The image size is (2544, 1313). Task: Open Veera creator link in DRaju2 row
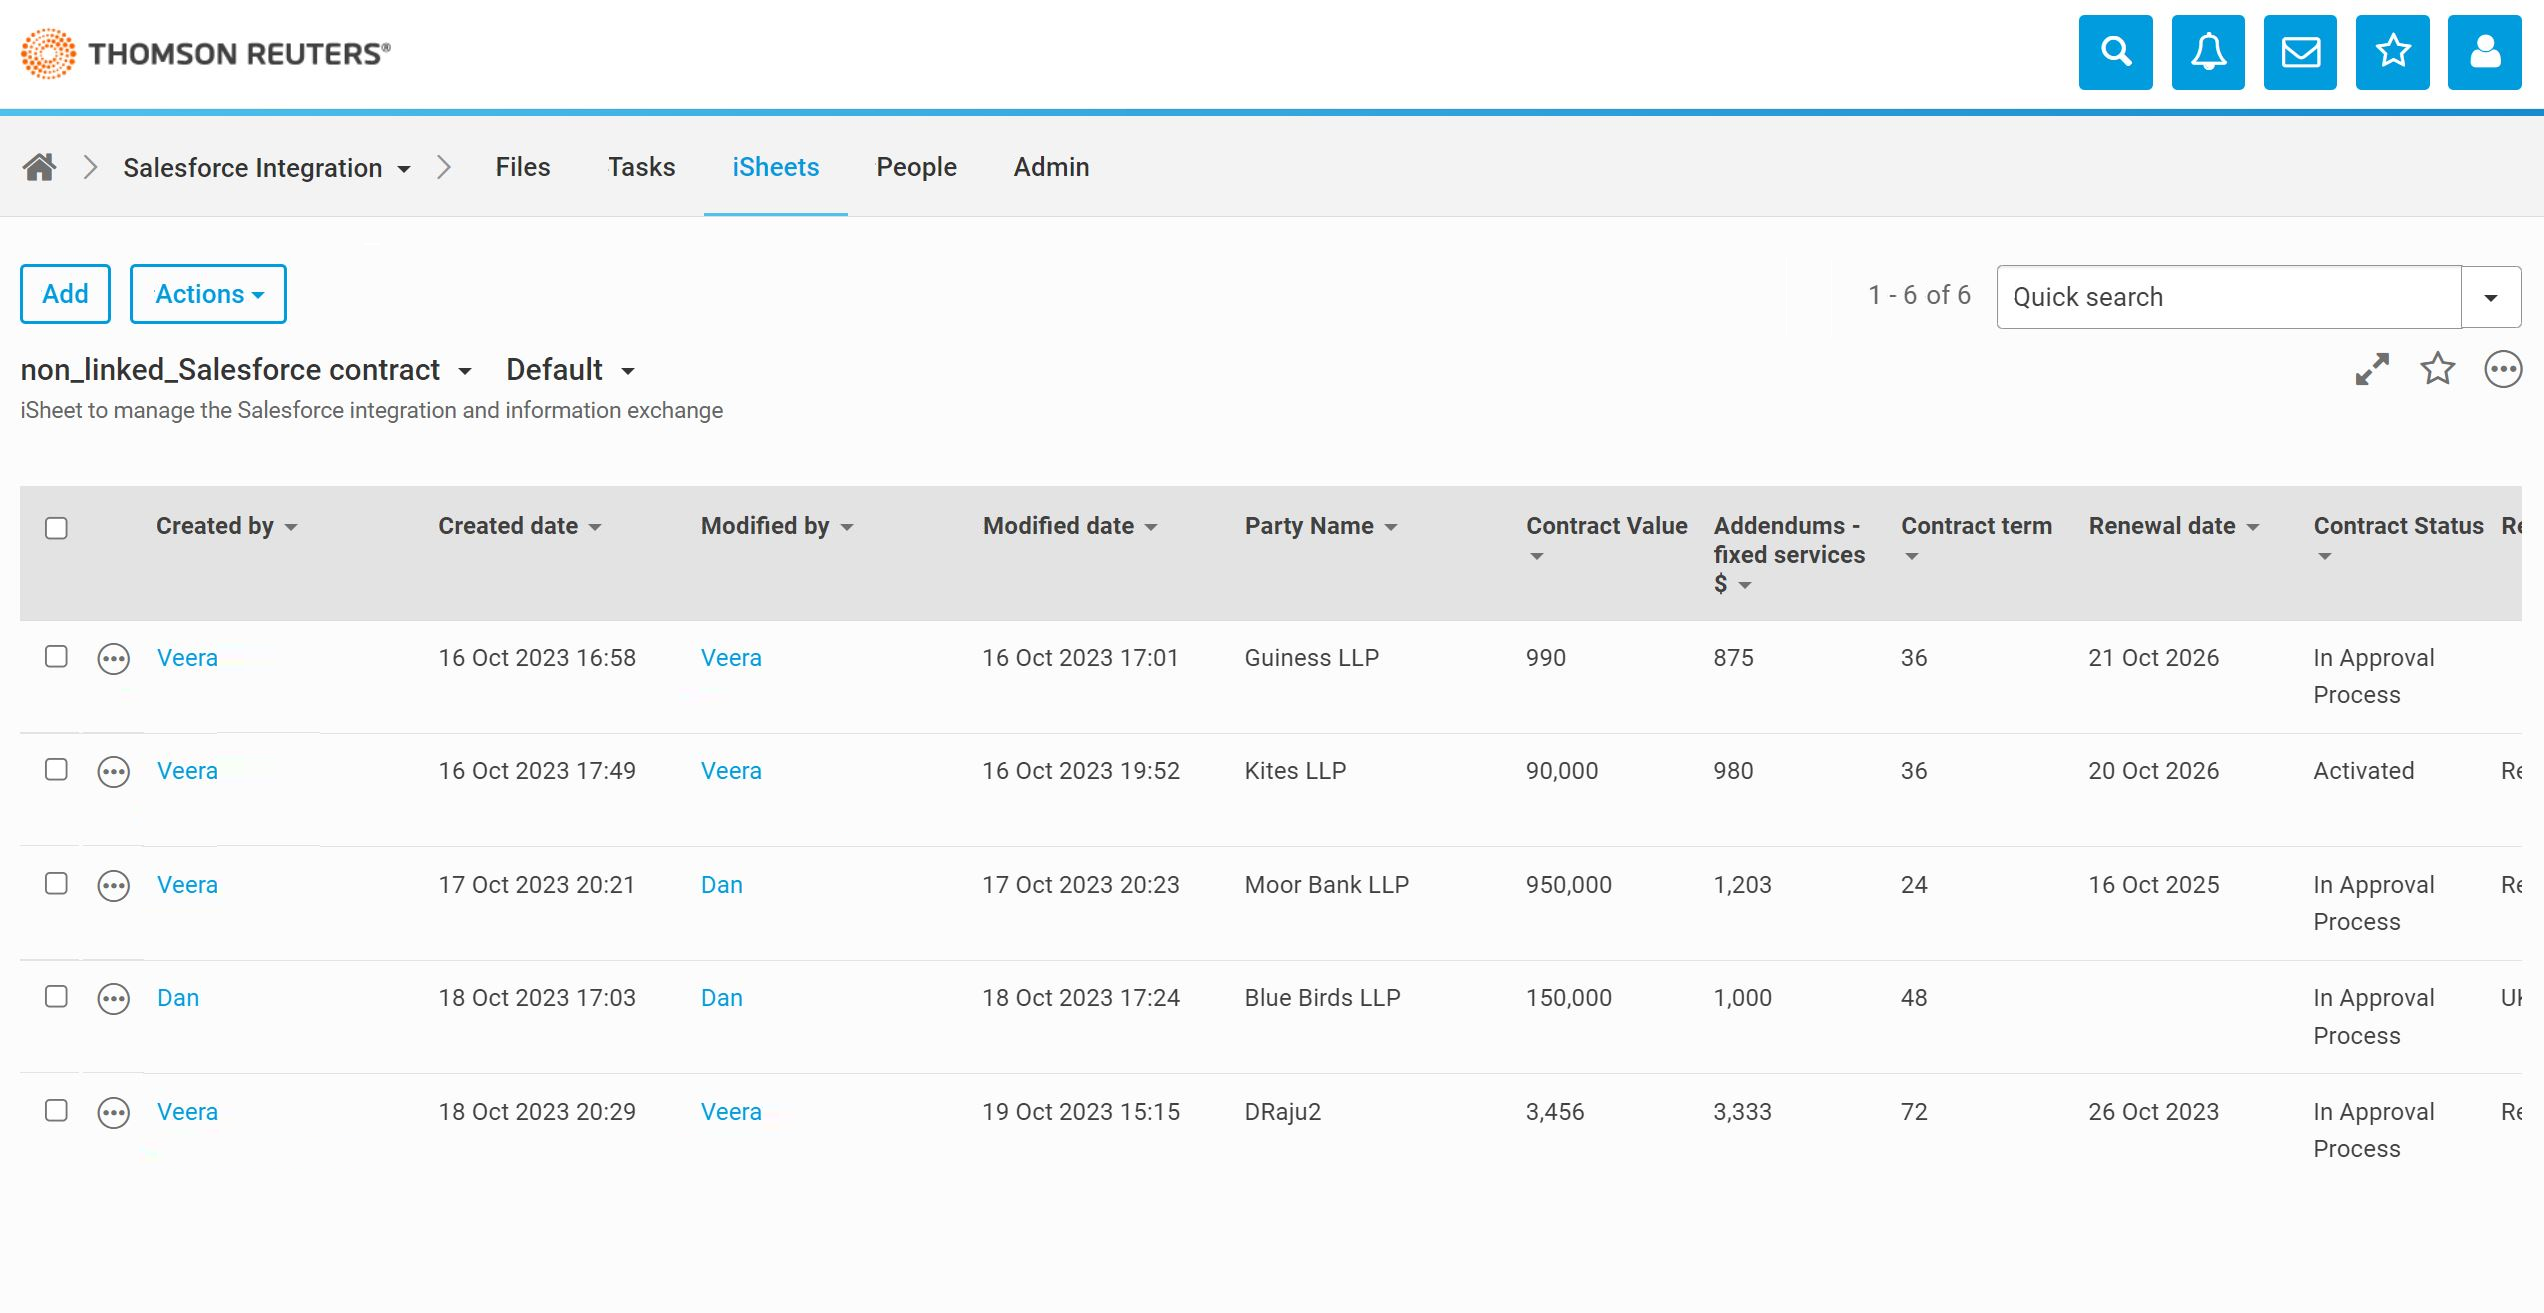187,1112
